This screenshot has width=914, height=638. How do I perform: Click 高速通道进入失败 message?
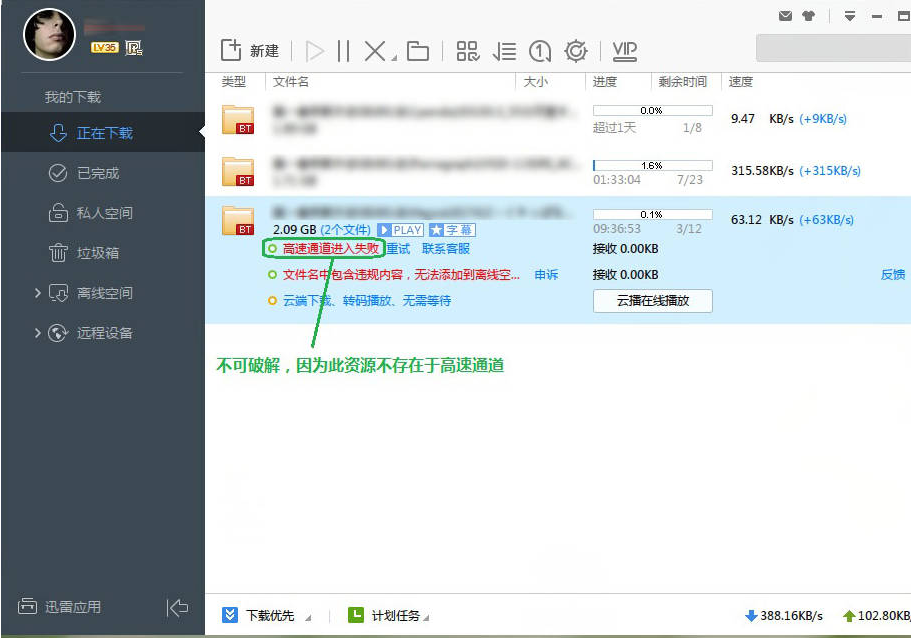tap(331, 249)
